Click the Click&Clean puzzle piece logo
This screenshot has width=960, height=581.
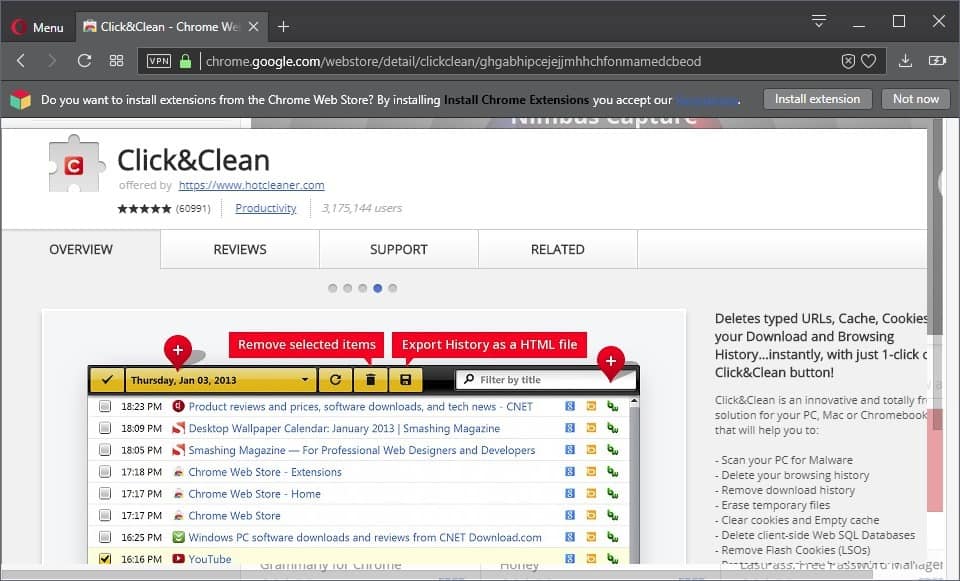coord(76,163)
